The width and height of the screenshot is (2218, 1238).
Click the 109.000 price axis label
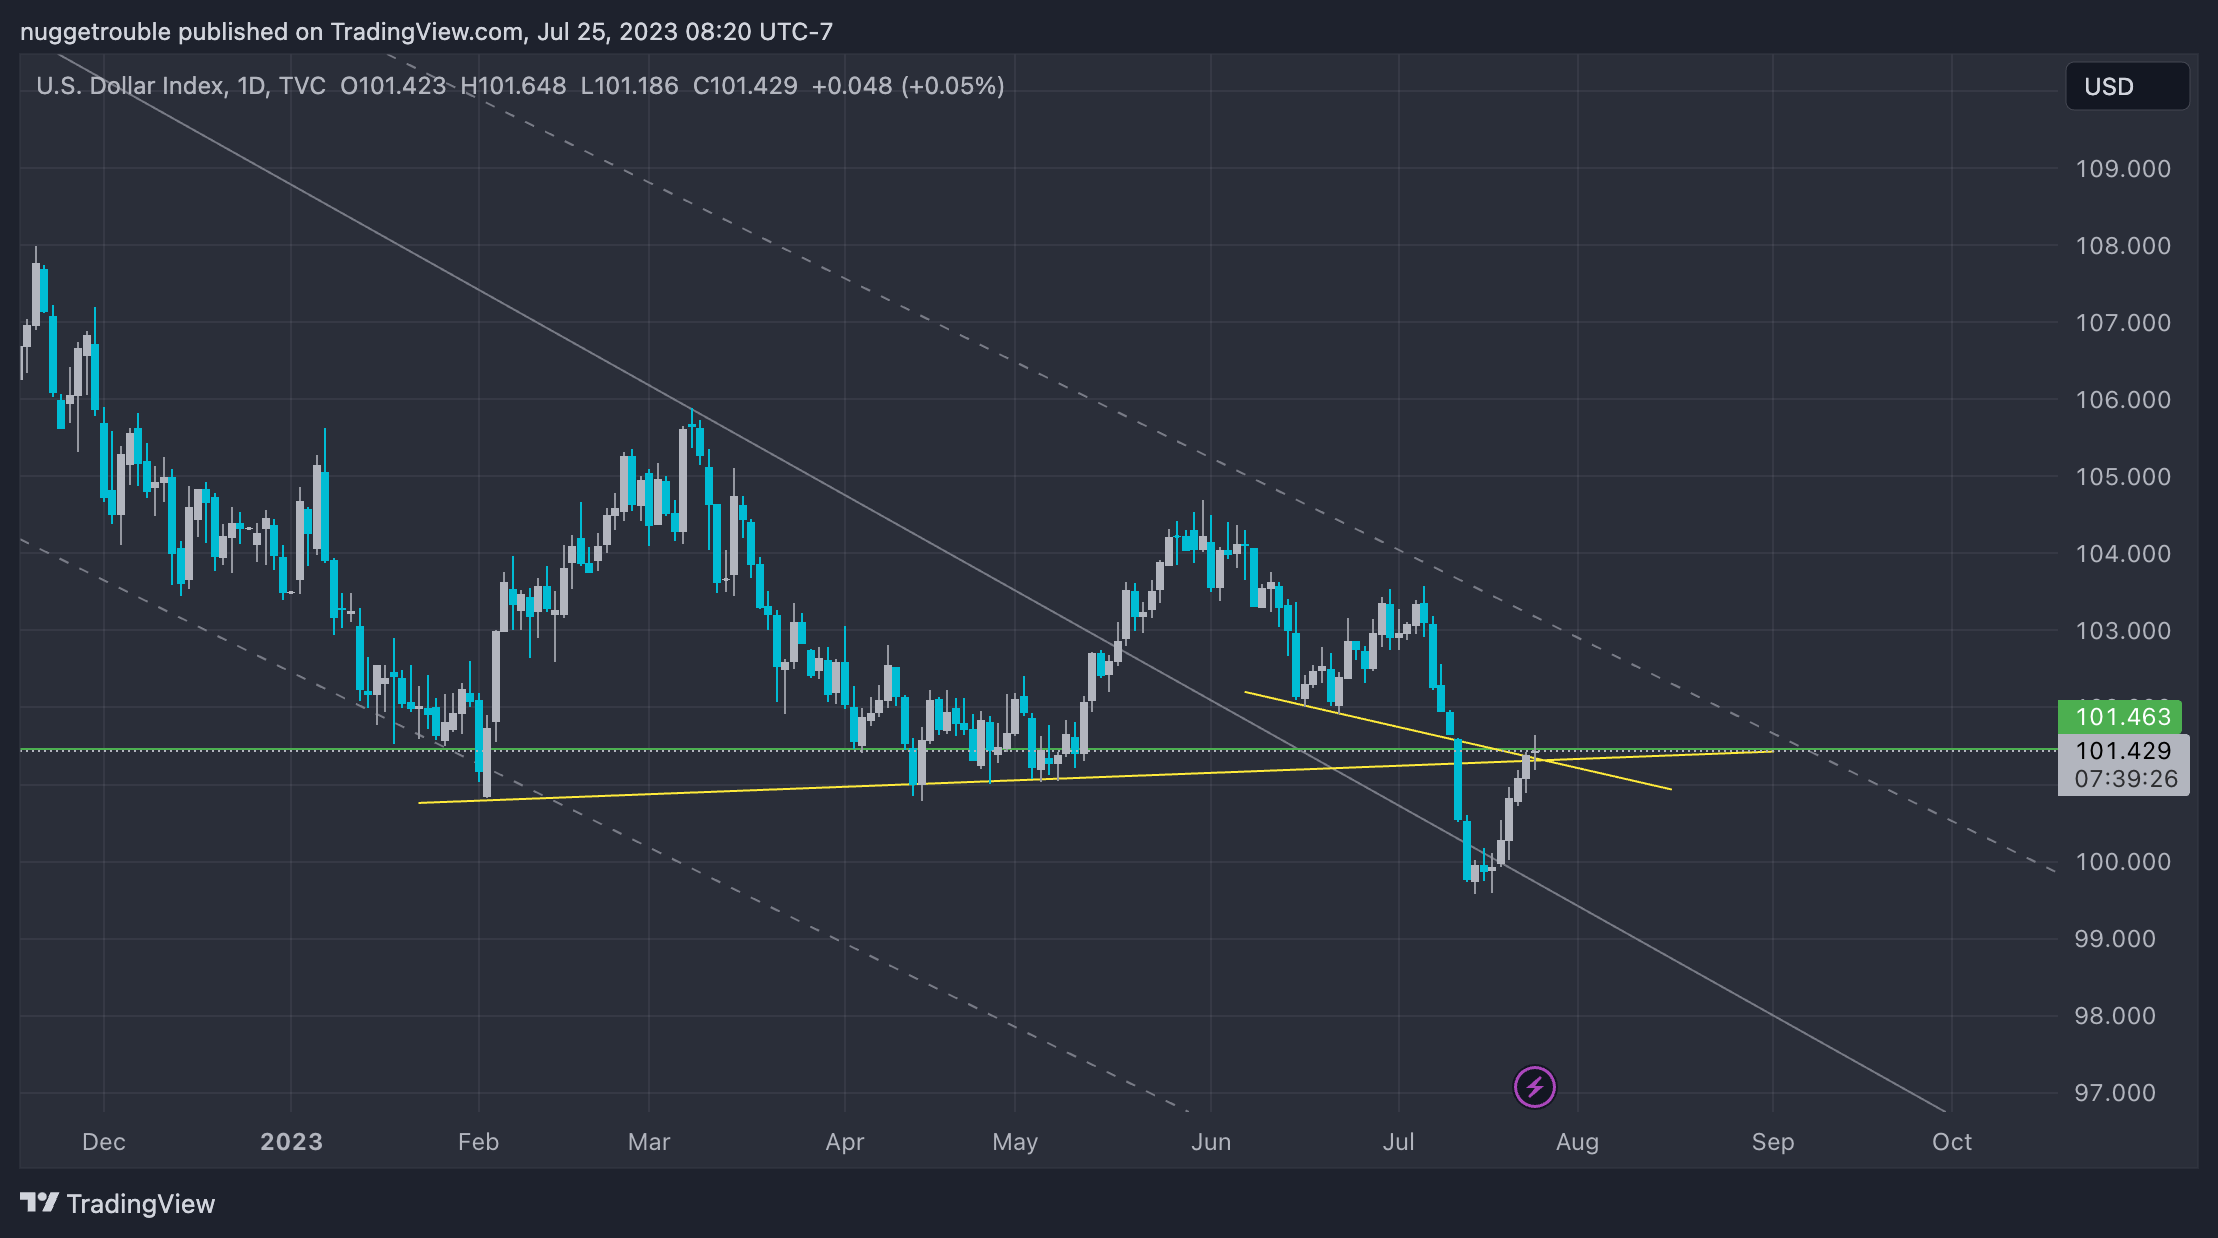click(2123, 169)
